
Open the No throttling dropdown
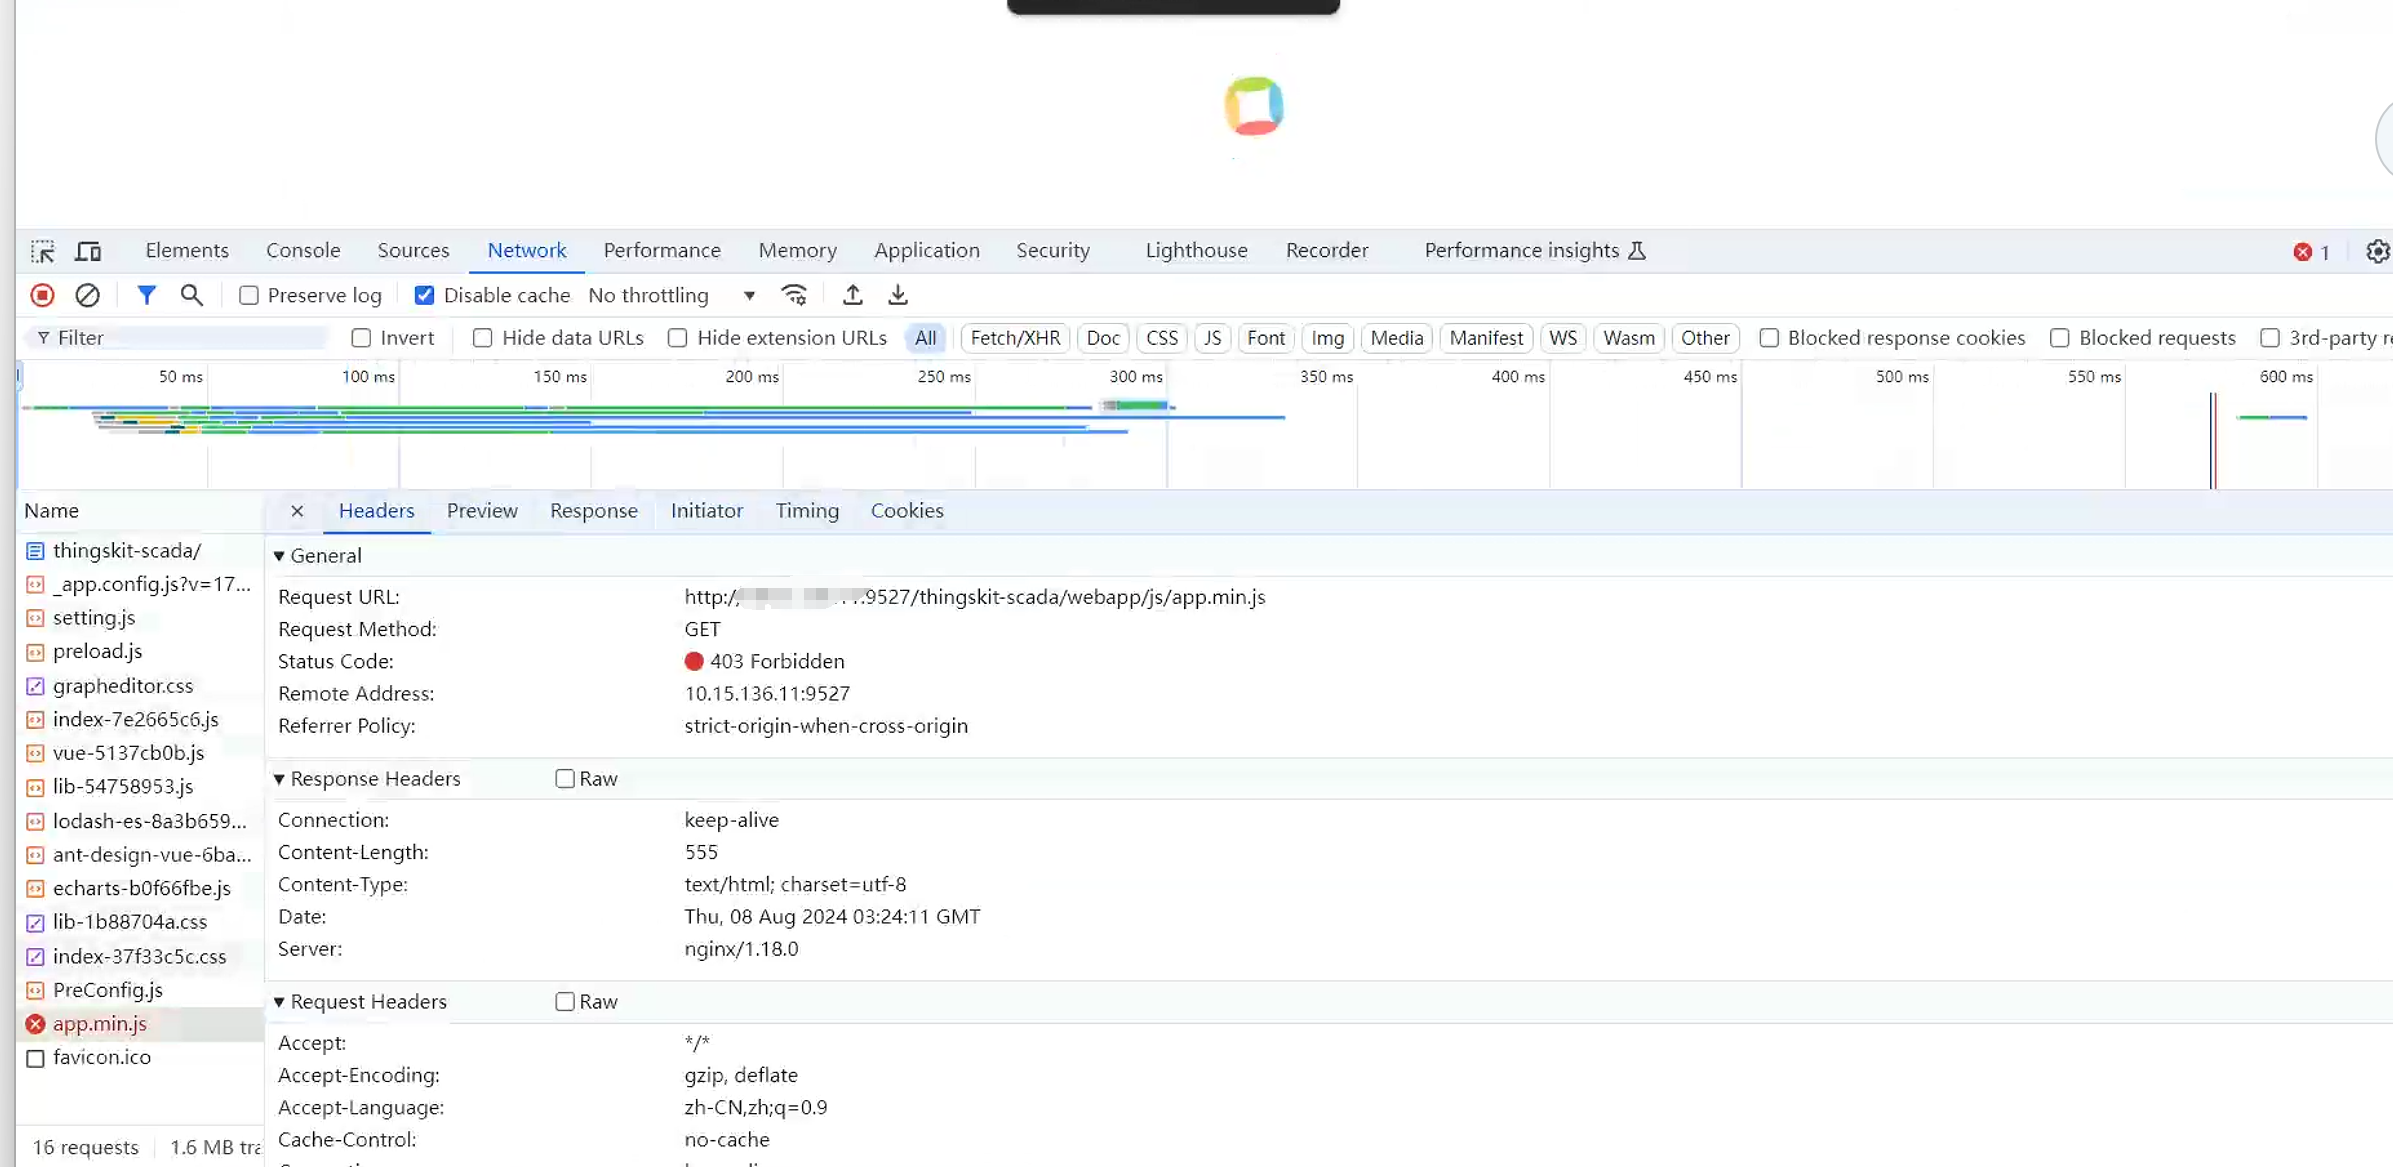[x=671, y=295]
